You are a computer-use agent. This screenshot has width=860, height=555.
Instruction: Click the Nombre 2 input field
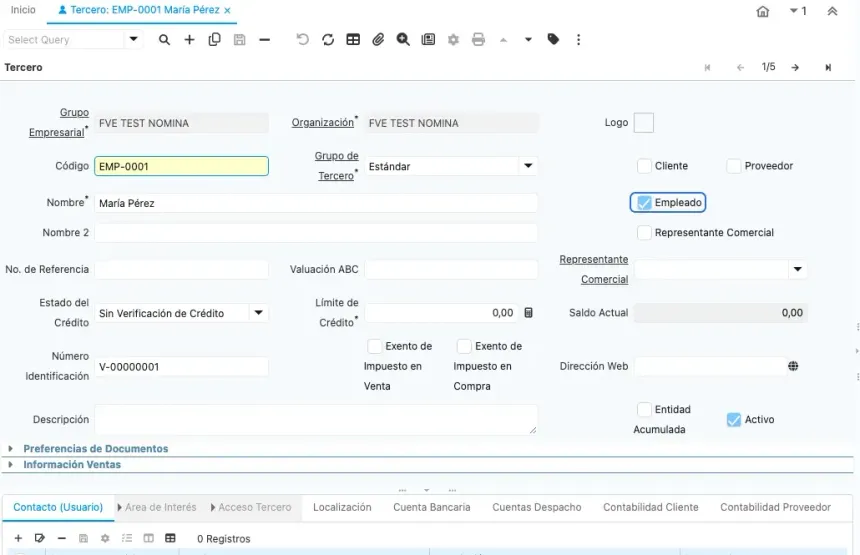[x=315, y=233]
